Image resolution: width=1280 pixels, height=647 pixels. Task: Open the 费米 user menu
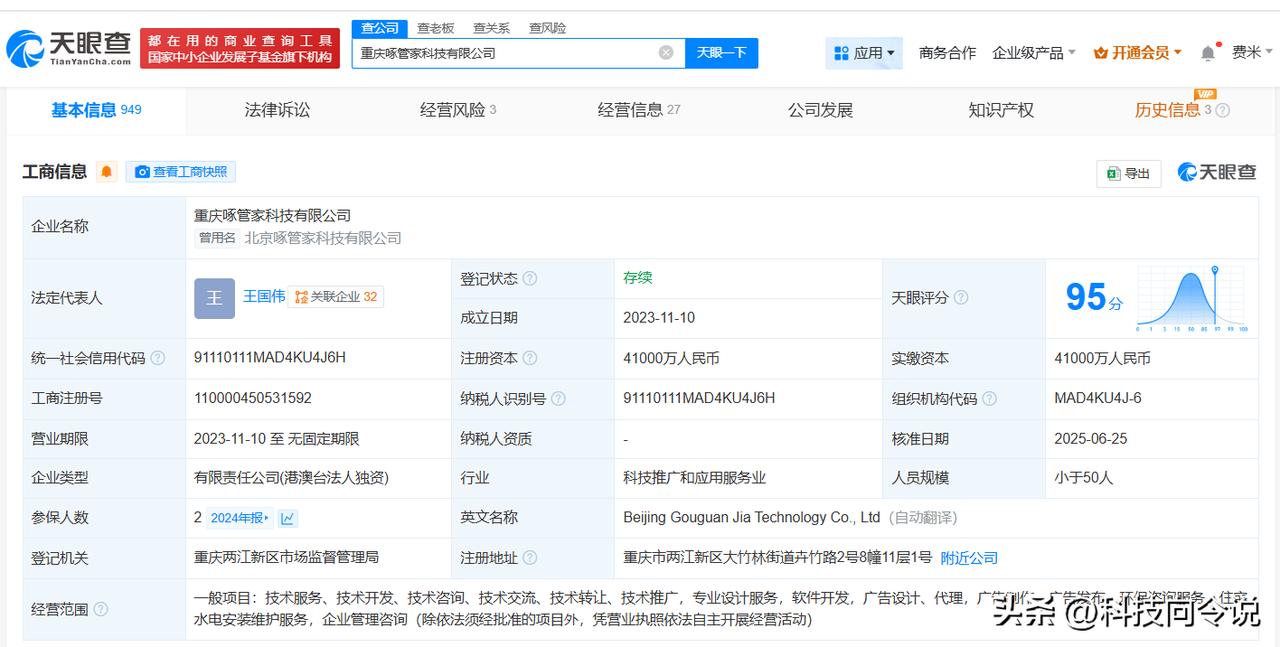coord(1252,53)
